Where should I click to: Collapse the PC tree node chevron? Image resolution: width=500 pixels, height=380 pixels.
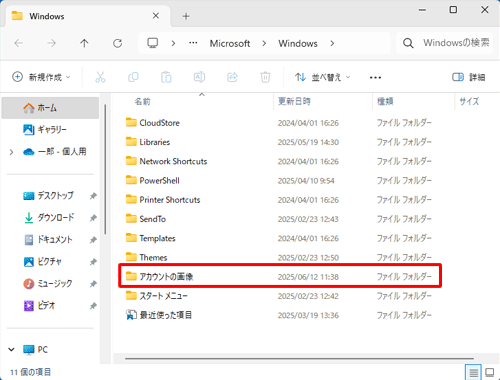pos(11,350)
